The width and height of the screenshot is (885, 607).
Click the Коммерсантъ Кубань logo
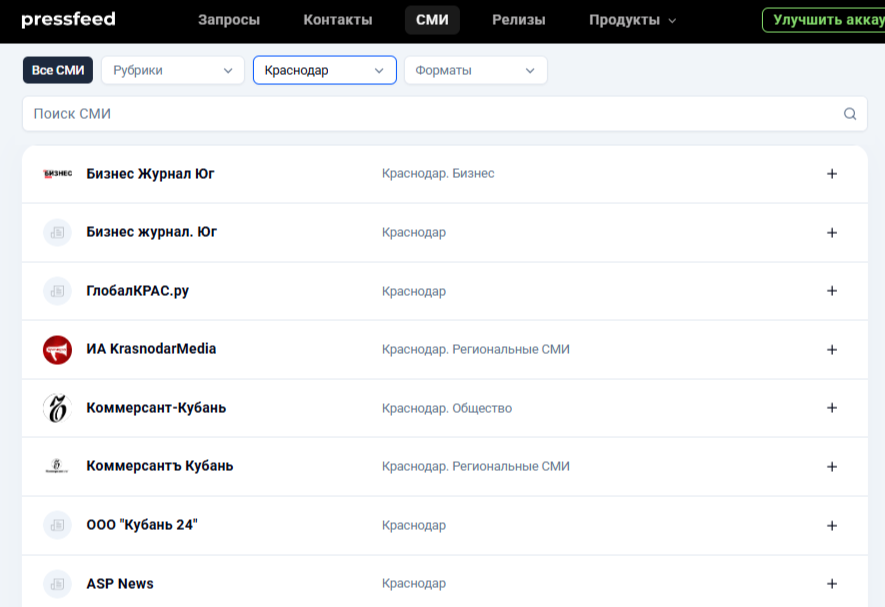click(x=57, y=466)
